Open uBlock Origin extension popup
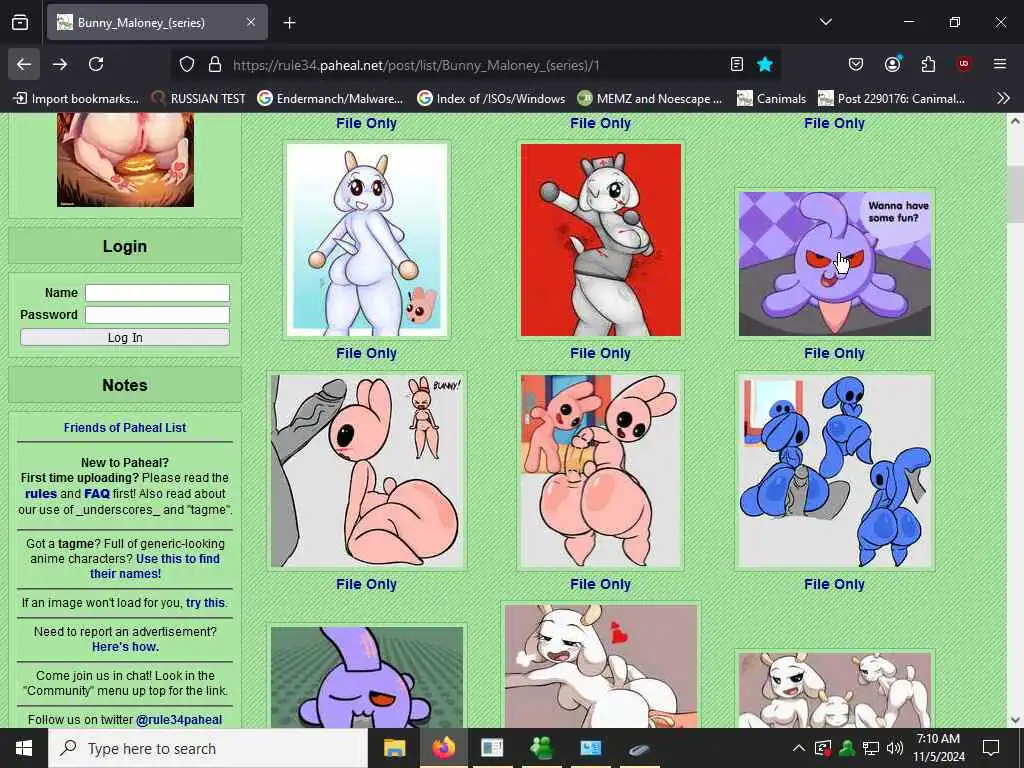 963,64
